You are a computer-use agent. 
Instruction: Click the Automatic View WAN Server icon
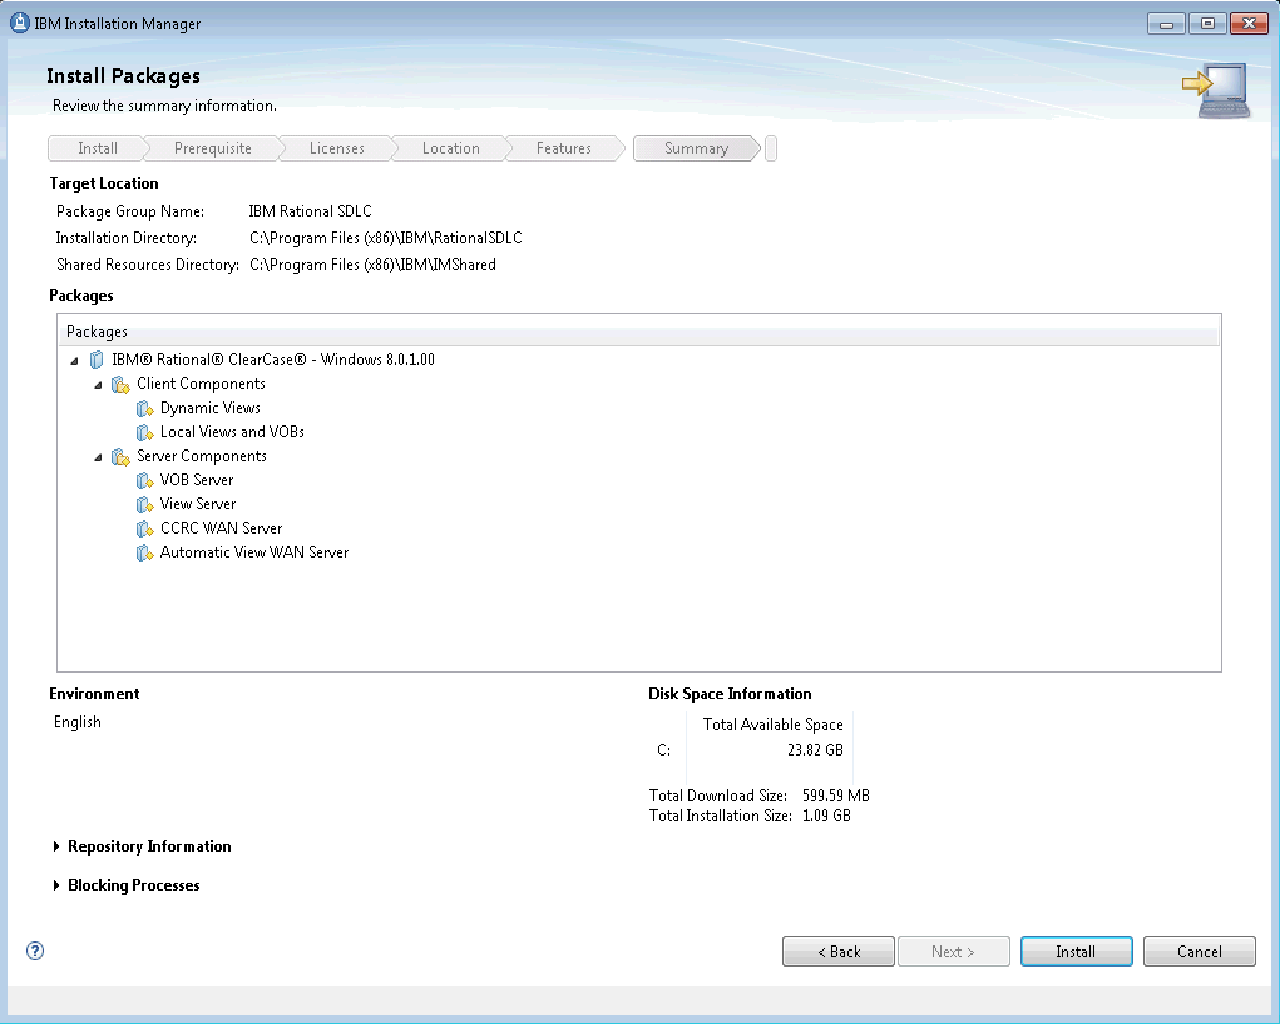pos(145,553)
